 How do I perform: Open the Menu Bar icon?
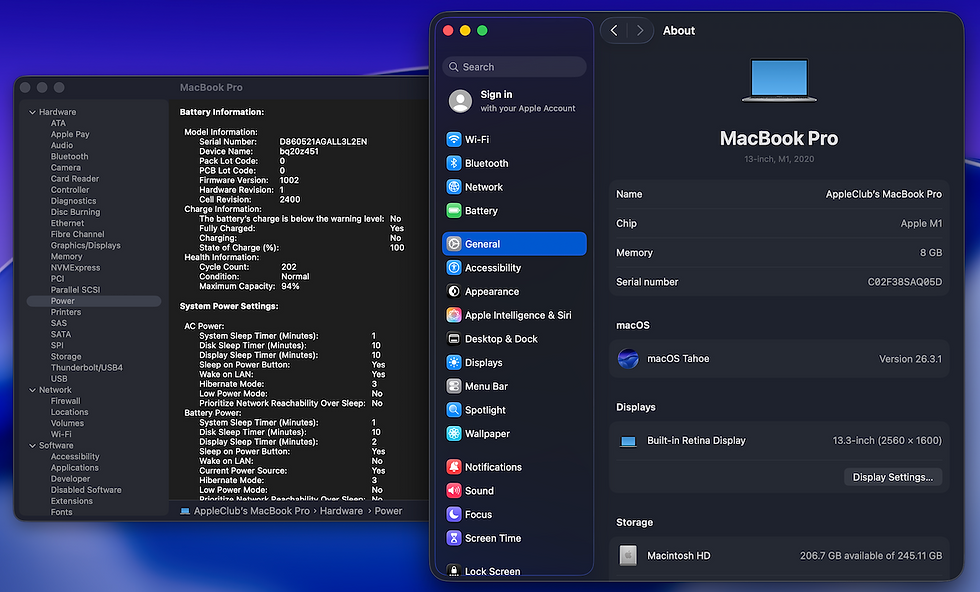(x=454, y=386)
